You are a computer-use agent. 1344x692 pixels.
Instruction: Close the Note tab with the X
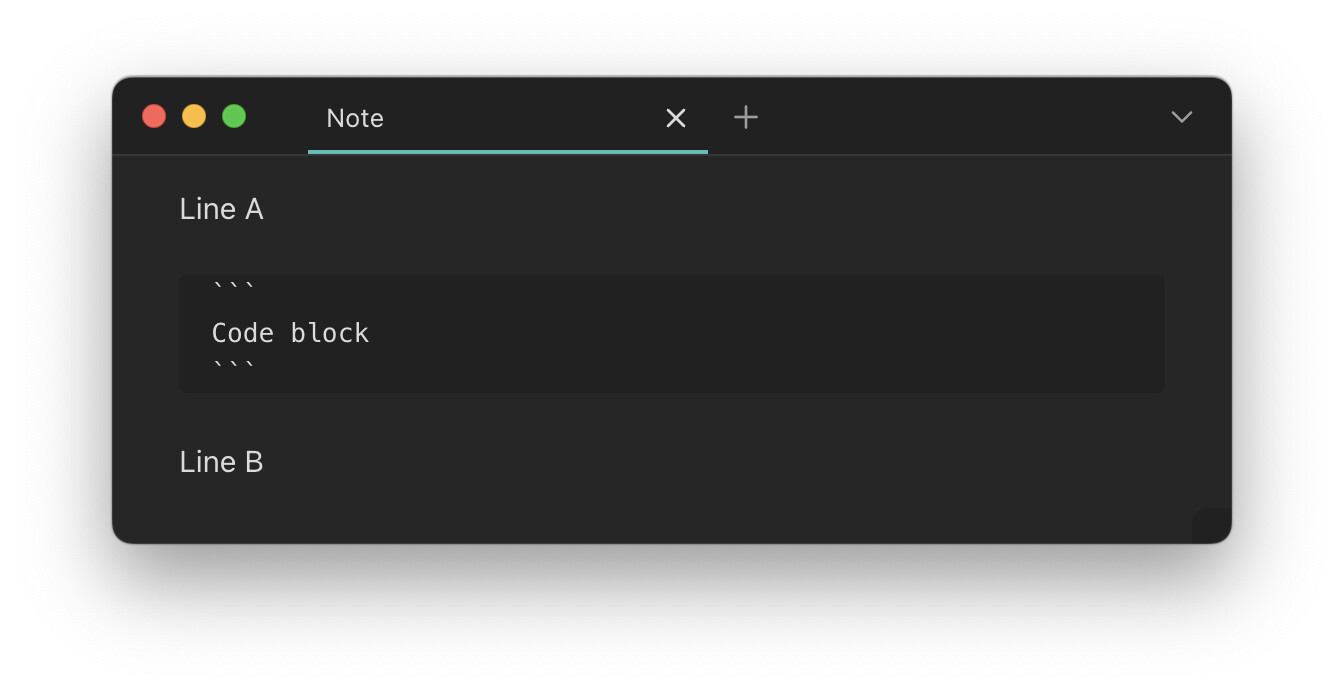click(x=676, y=118)
